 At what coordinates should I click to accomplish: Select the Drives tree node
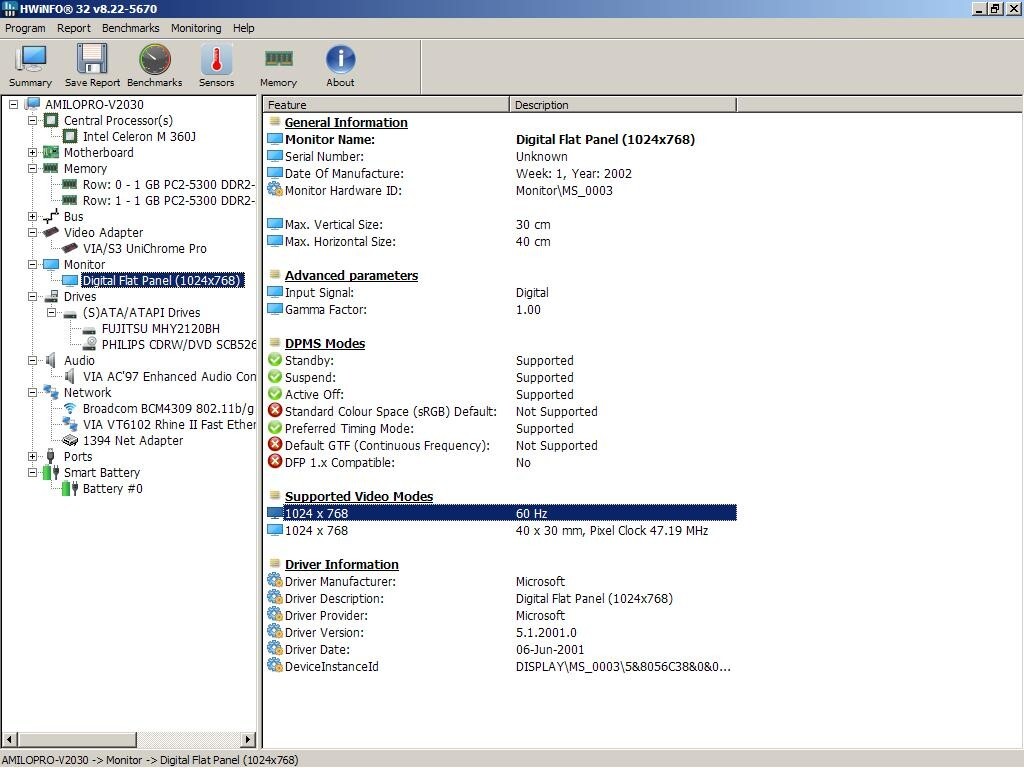tap(80, 296)
